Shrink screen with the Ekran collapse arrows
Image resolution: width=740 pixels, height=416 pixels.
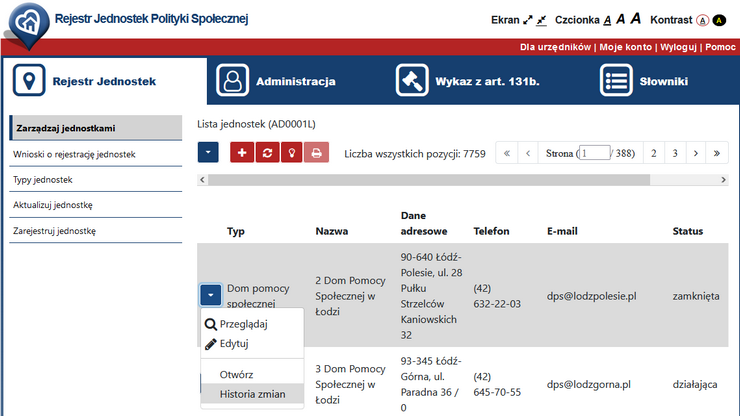coord(541,20)
